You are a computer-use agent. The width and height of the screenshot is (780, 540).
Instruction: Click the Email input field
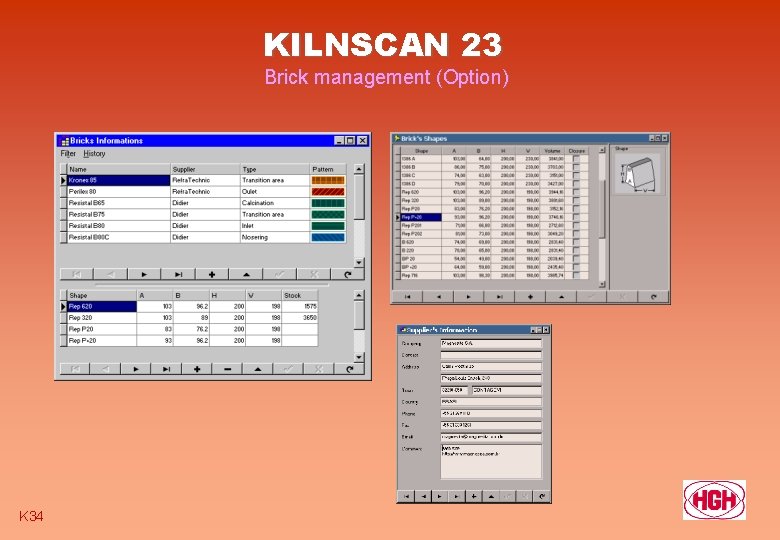coord(491,437)
